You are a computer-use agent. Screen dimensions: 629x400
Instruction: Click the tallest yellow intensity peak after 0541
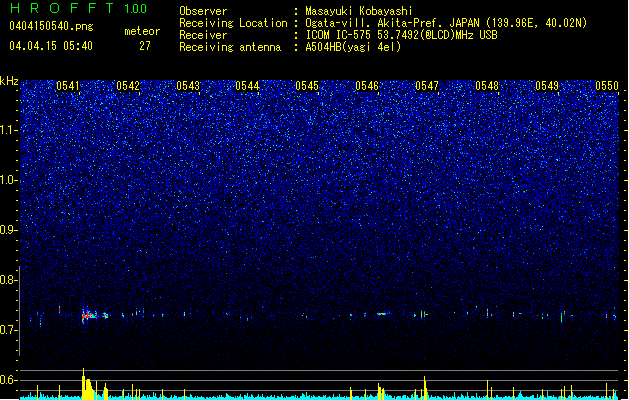[83, 384]
